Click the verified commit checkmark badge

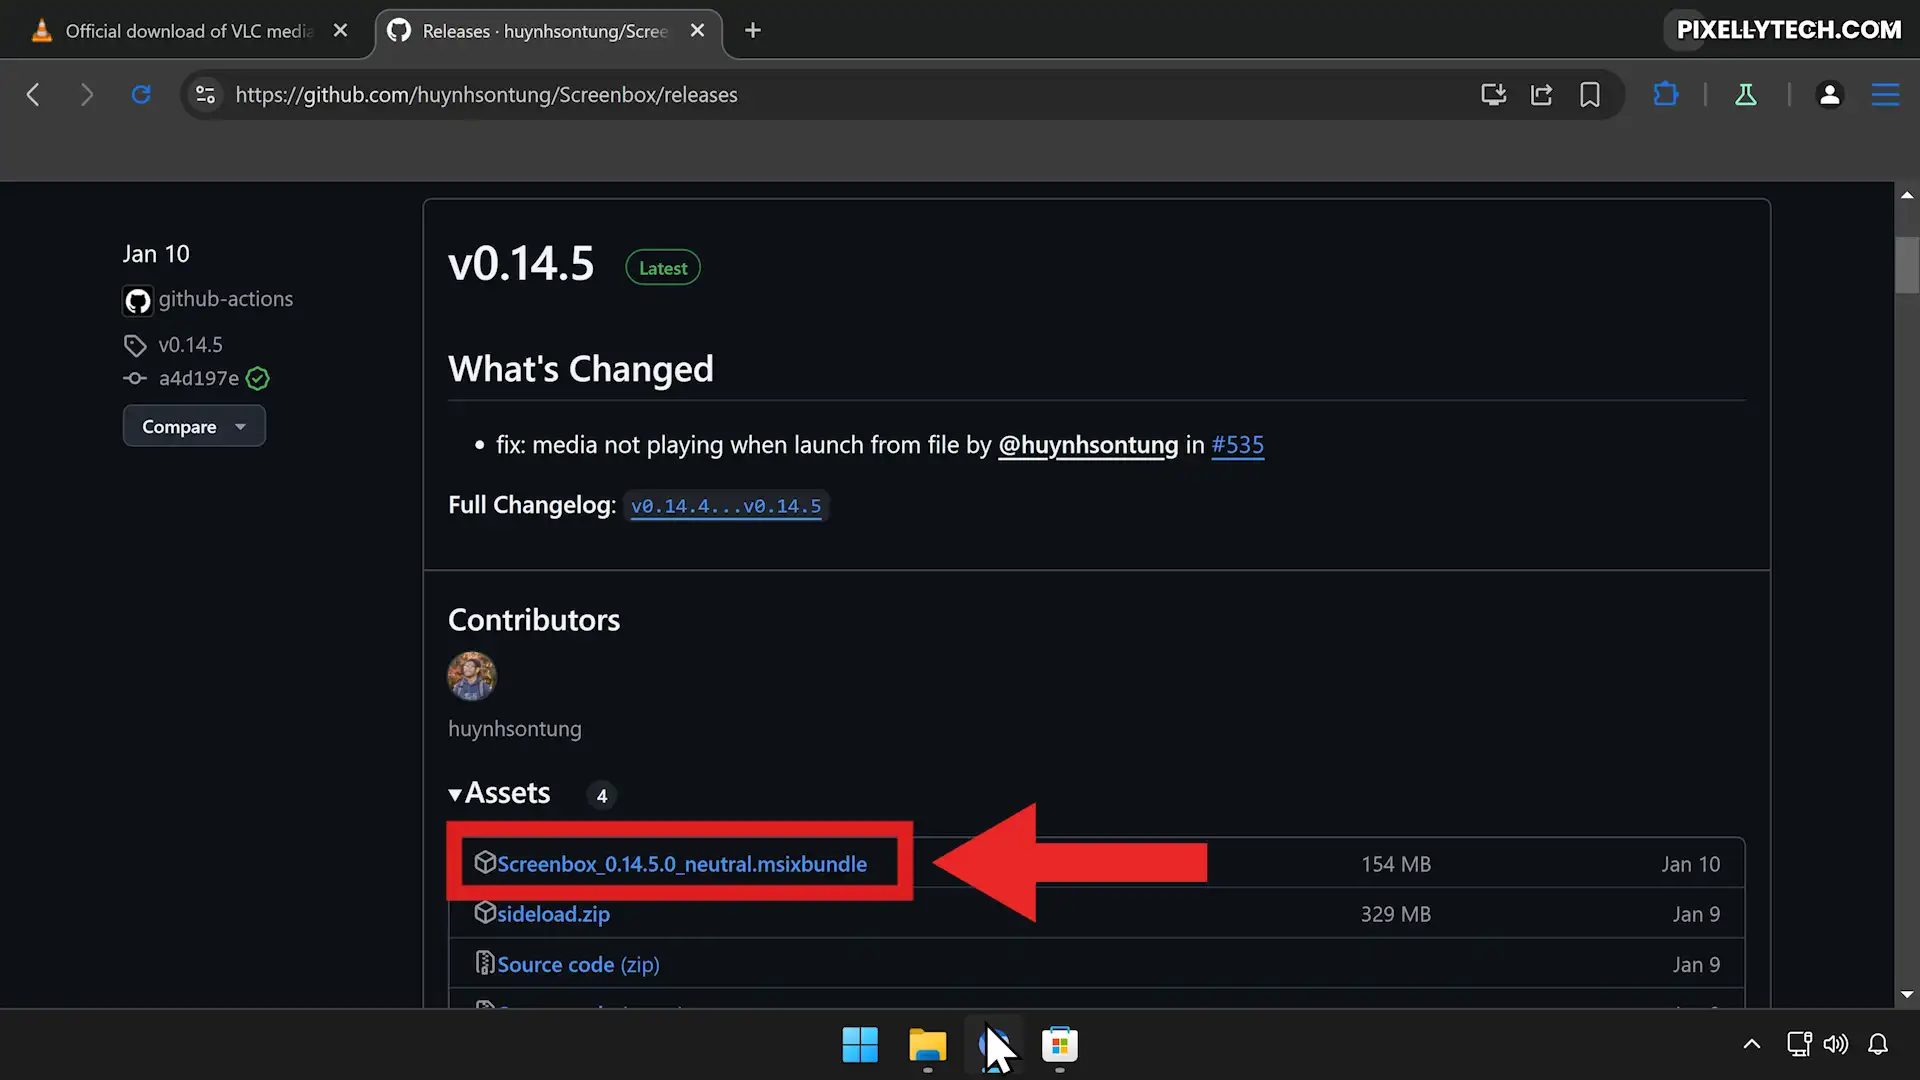point(257,378)
